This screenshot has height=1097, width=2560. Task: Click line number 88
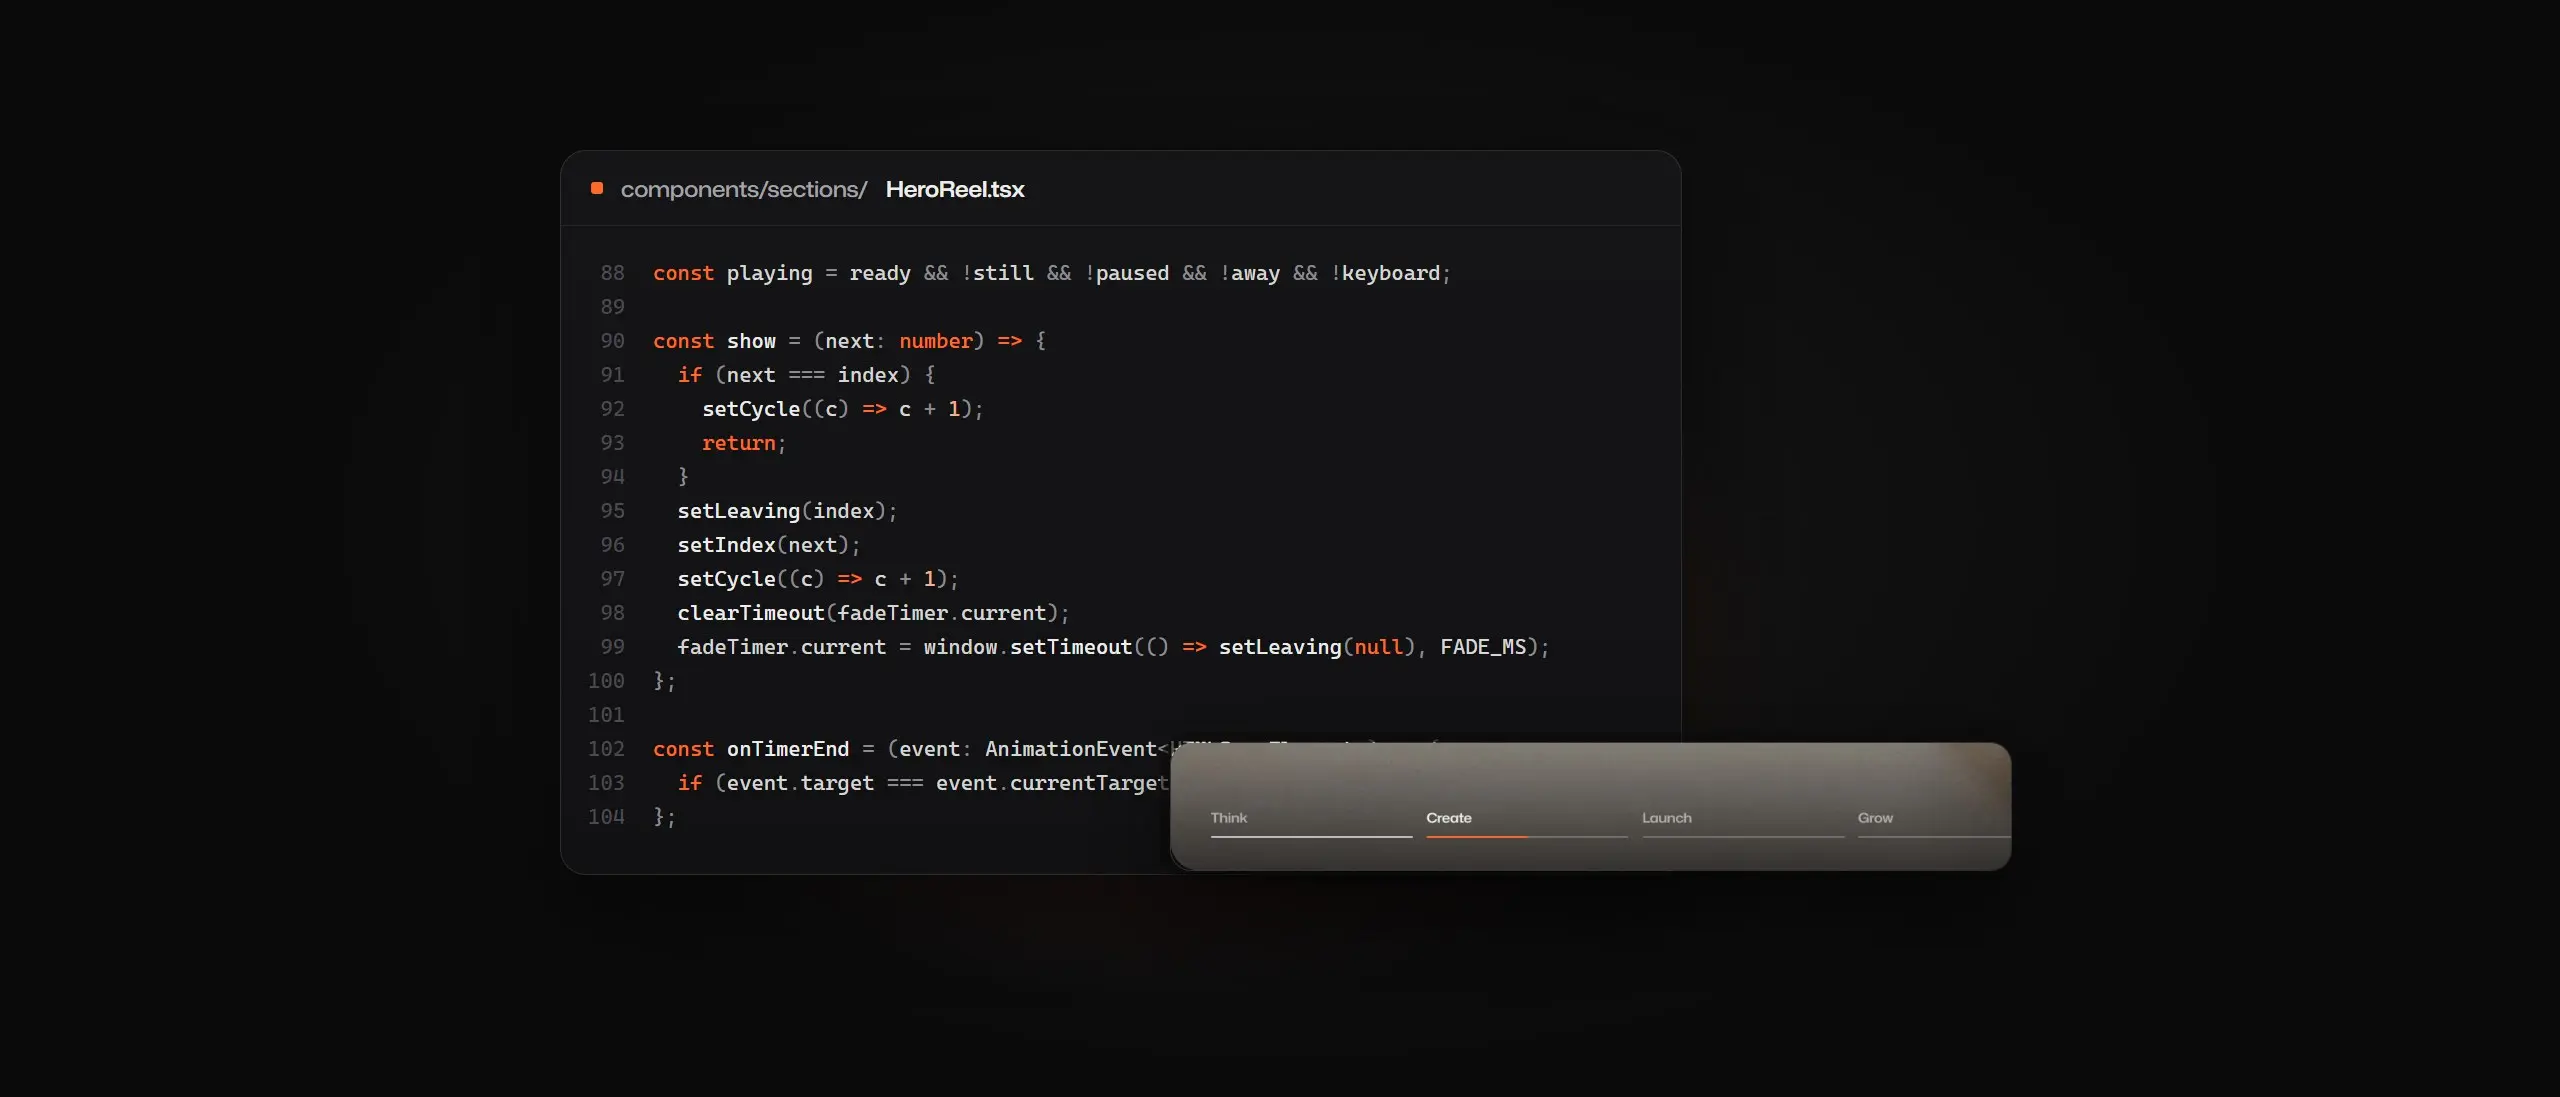[612, 273]
